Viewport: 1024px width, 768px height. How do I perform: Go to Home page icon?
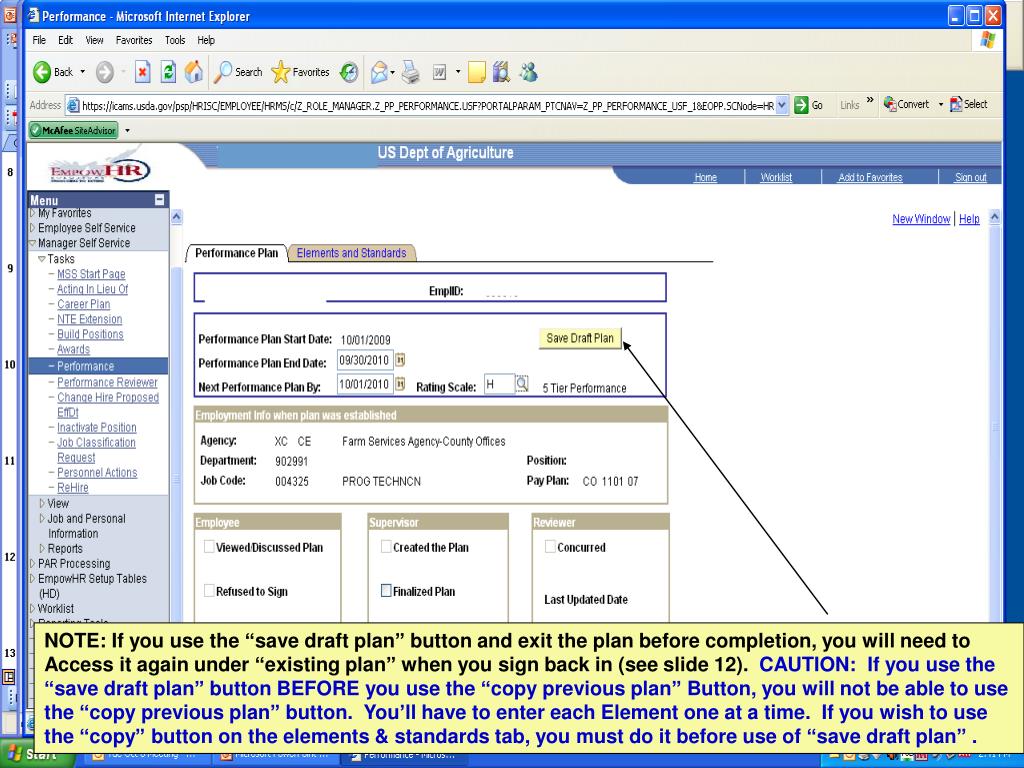tap(193, 72)
